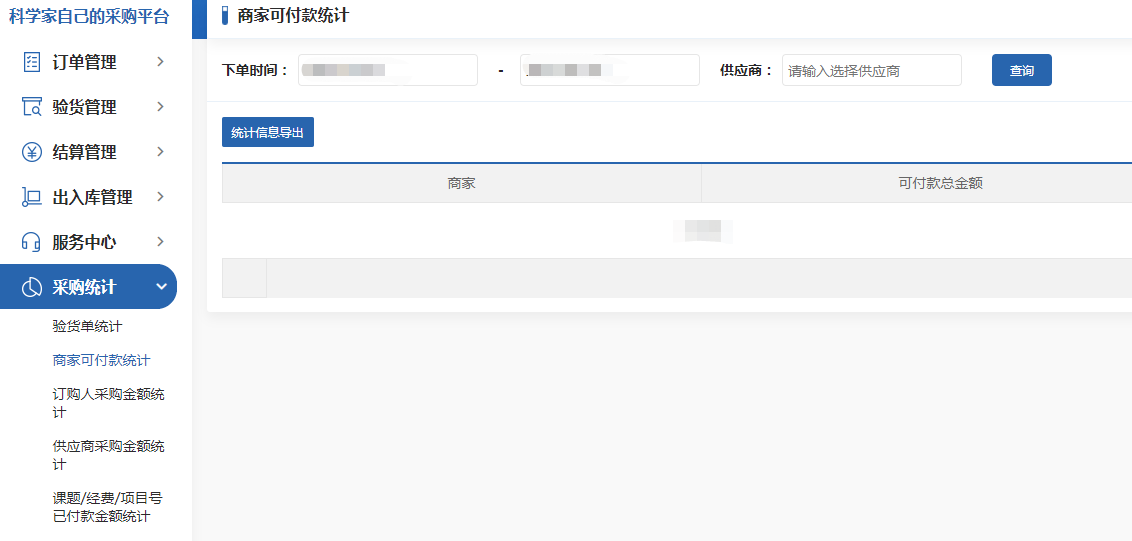The width and height of the screenshot is (1132, 541).
Task: Expand the 结算管理 chevron
Action: pos(161,152)
